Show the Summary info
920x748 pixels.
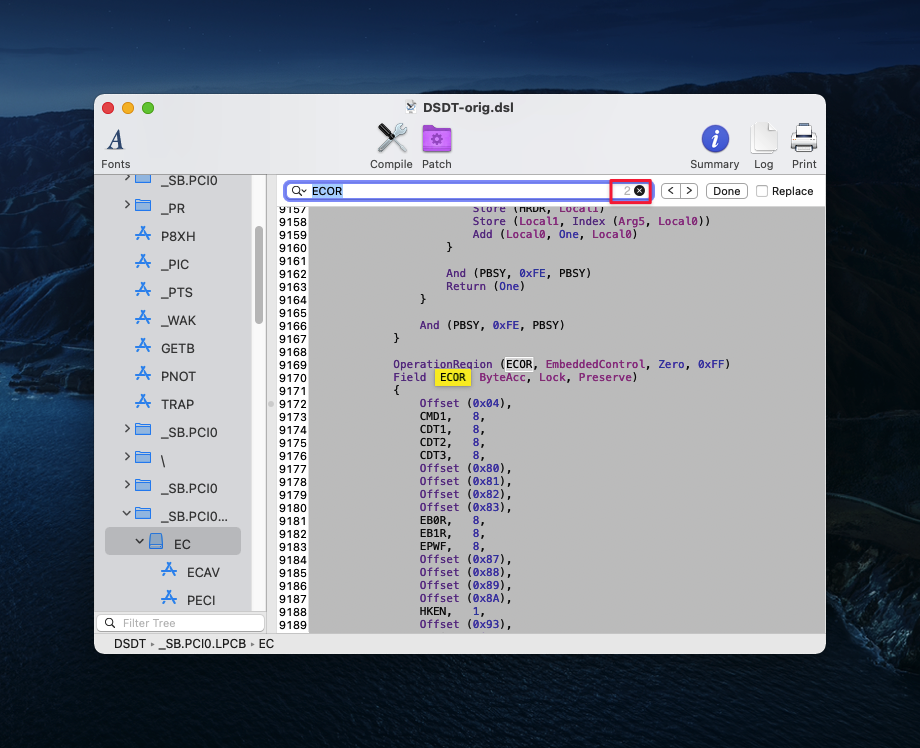pyautogui.click(x=714, y=146)
